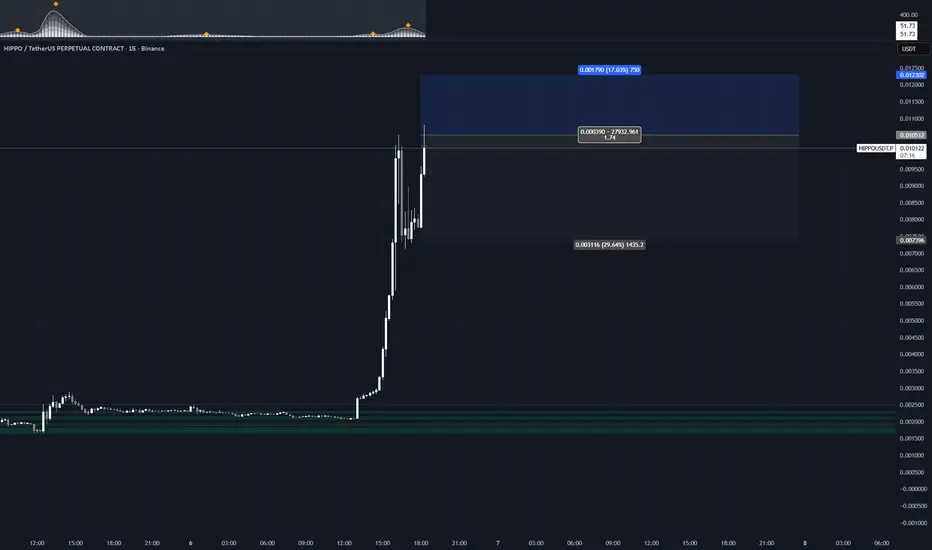932x550 pixels.
Task: Click the HIPPOUSDT.P symbol tag
Action: [876, 148]
